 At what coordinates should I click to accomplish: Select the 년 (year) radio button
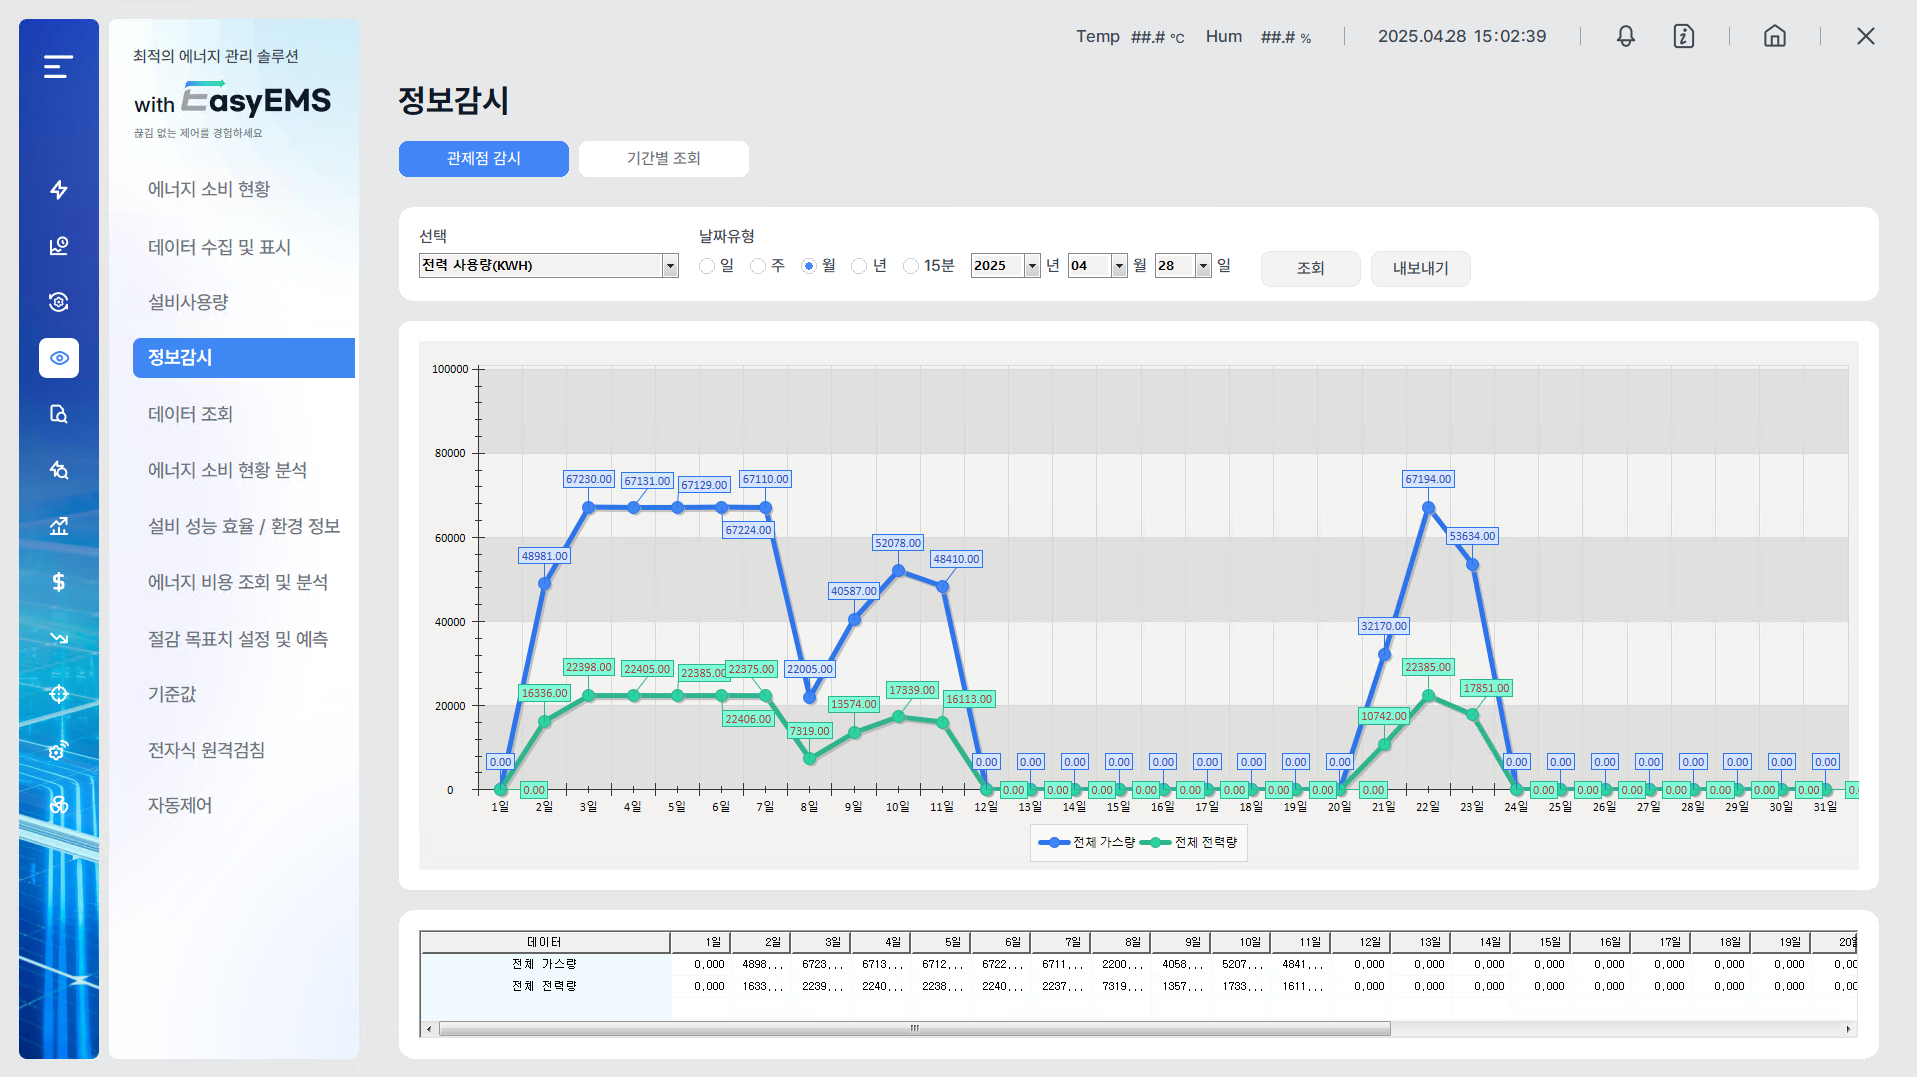coord(859,266)
